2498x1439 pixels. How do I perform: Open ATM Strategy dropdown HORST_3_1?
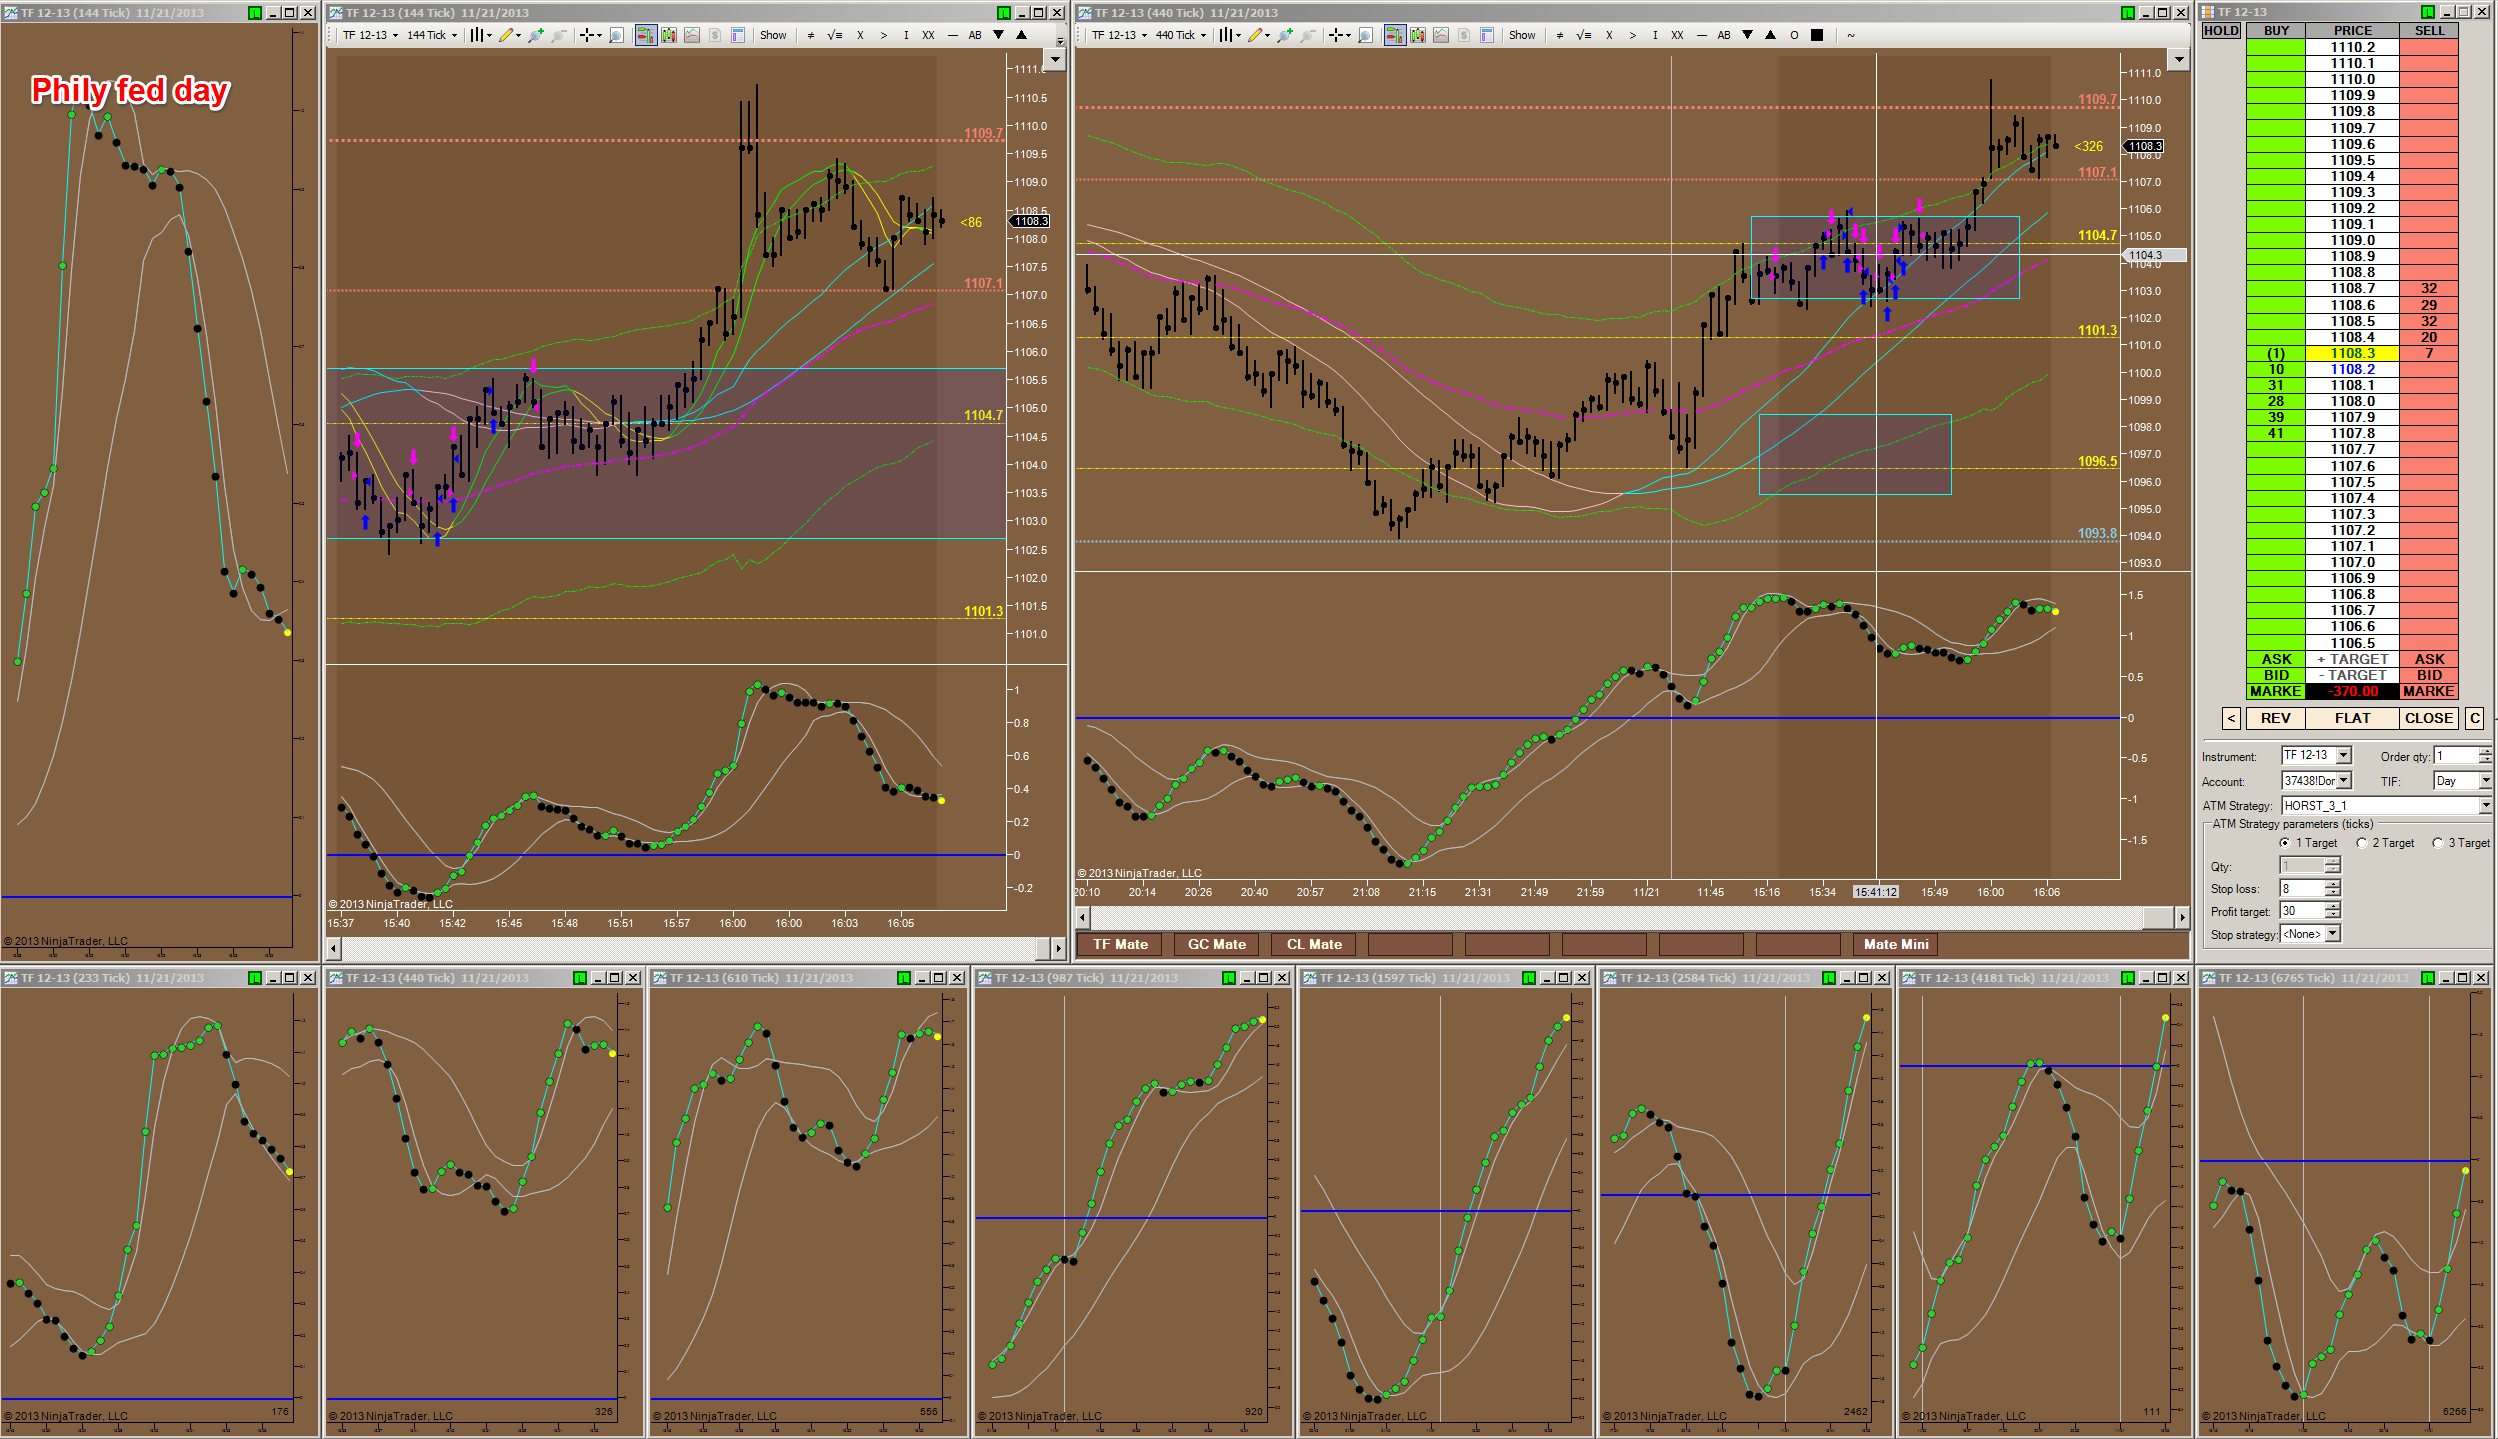pos(2485,806)
